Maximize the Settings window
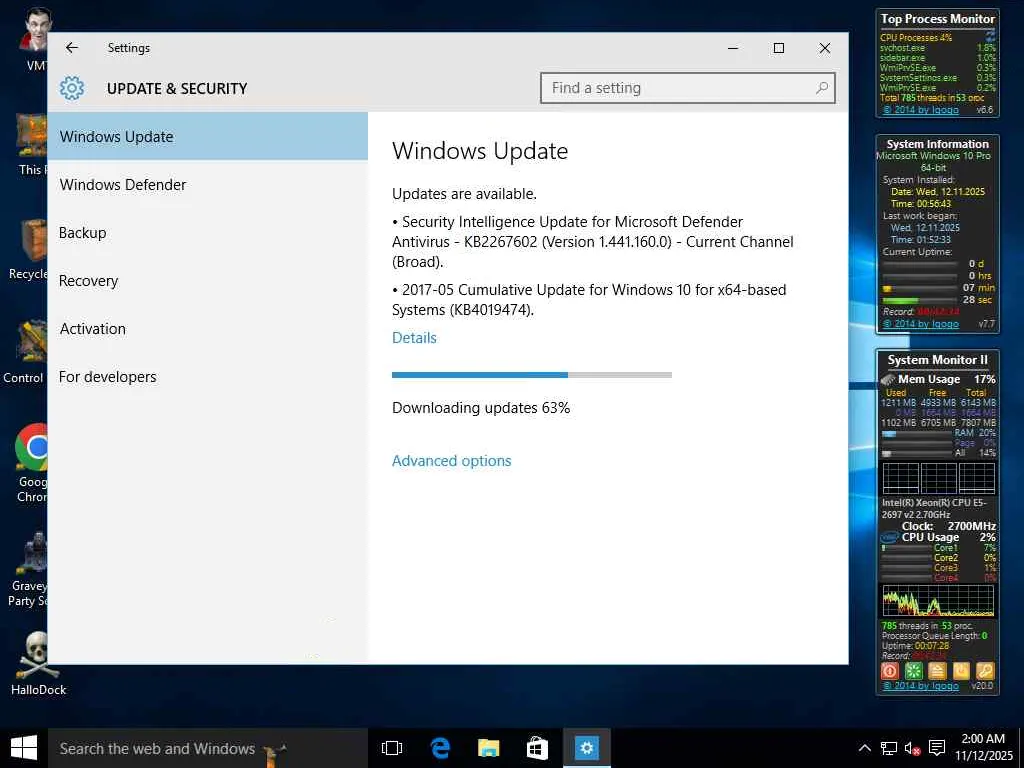1024x768 pixels. (778, 48)
